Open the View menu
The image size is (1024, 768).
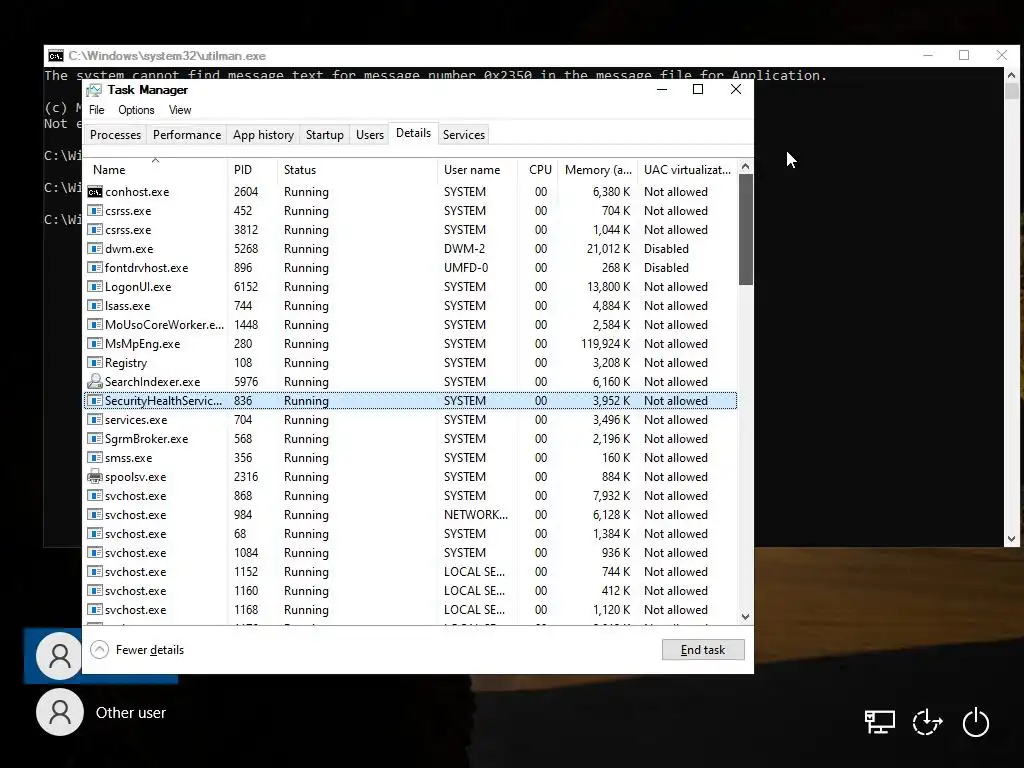click(x=180, y=110)
